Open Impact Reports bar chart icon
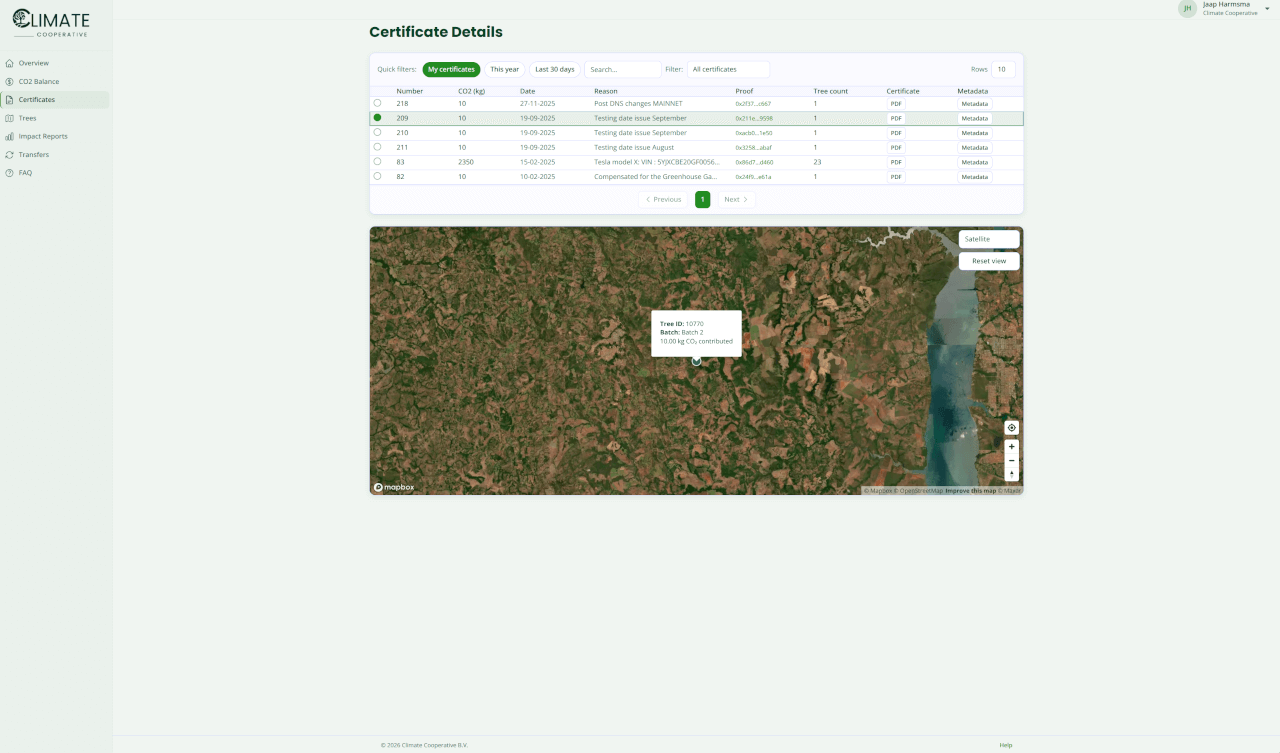Viewport: 1280px width, 753px height. point(10,136)
